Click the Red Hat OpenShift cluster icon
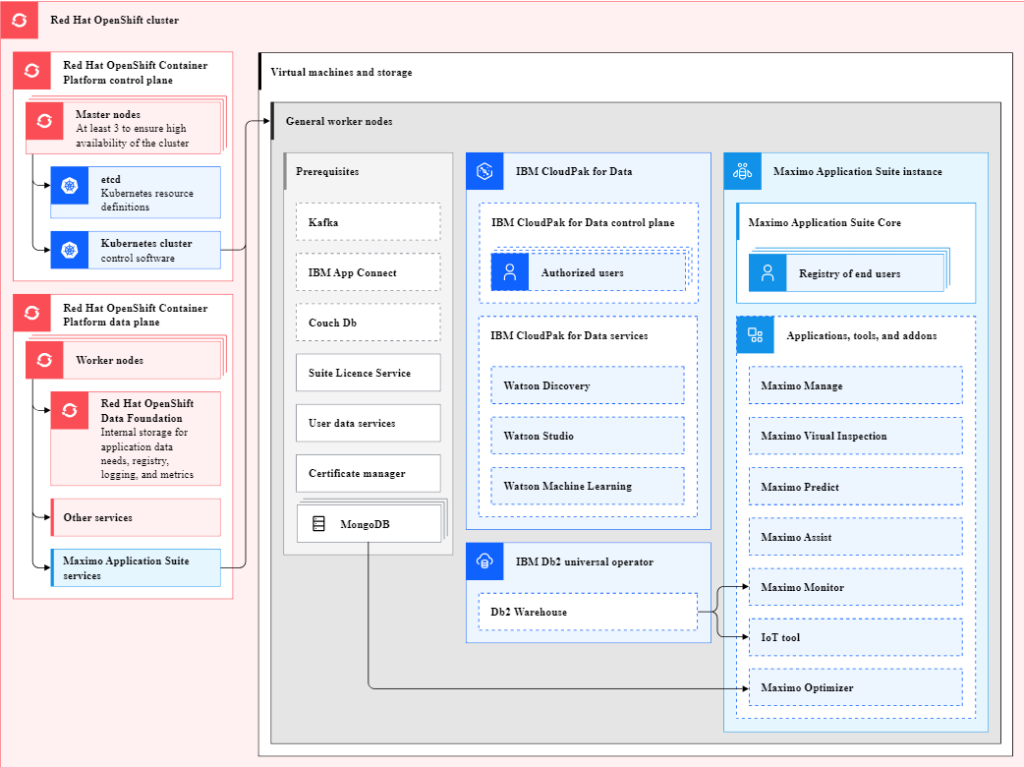This screenshot has width=1024, height=767. (x=20, y=20)
